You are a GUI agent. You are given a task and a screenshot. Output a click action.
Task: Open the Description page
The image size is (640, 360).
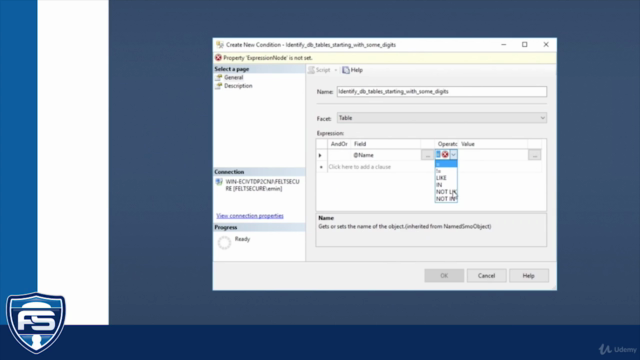(238, 86)
